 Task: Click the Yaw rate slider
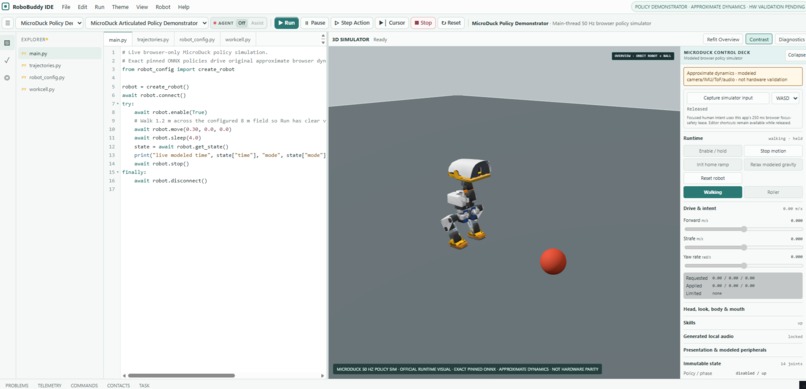pyautogui.click(x=743, y=266)
